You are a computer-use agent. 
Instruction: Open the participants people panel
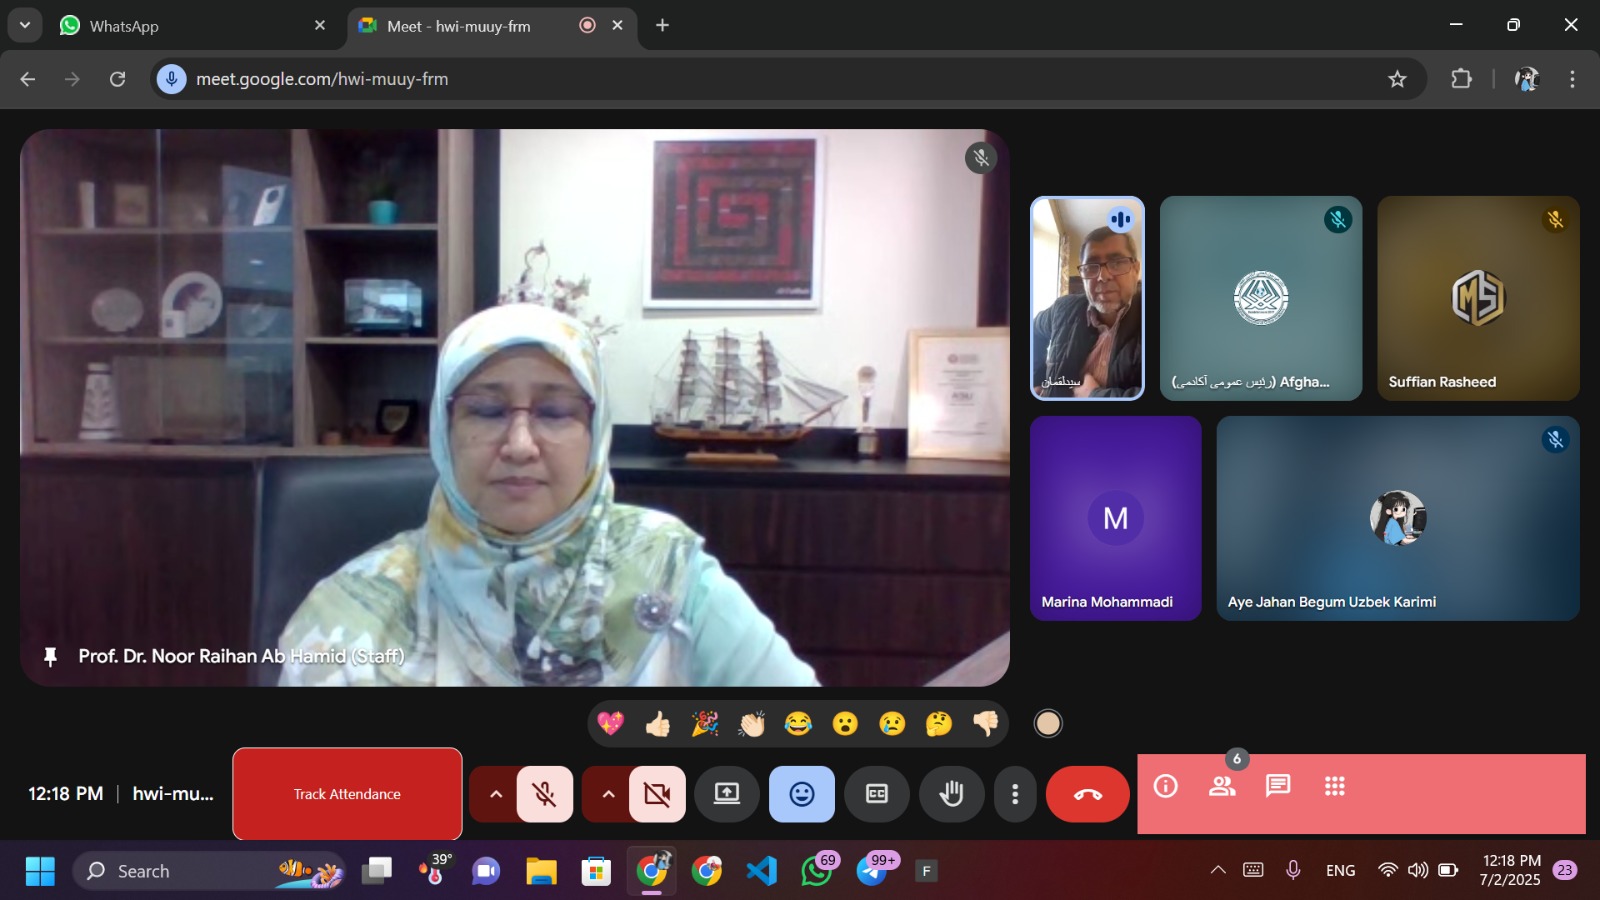pyautogui.click(x=1222, y=786)
